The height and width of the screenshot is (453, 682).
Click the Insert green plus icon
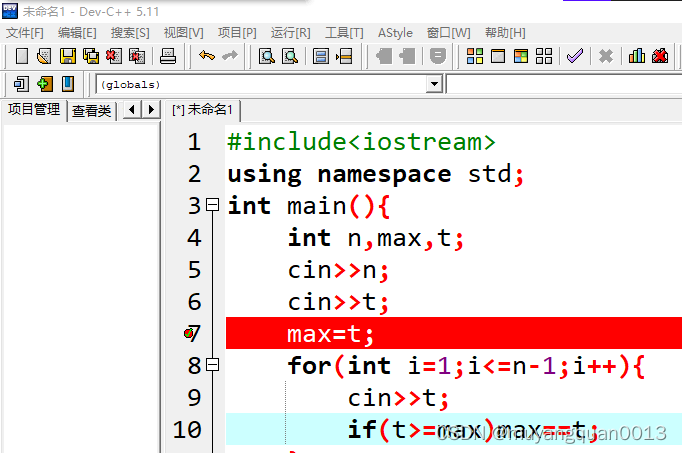[44, 84]
